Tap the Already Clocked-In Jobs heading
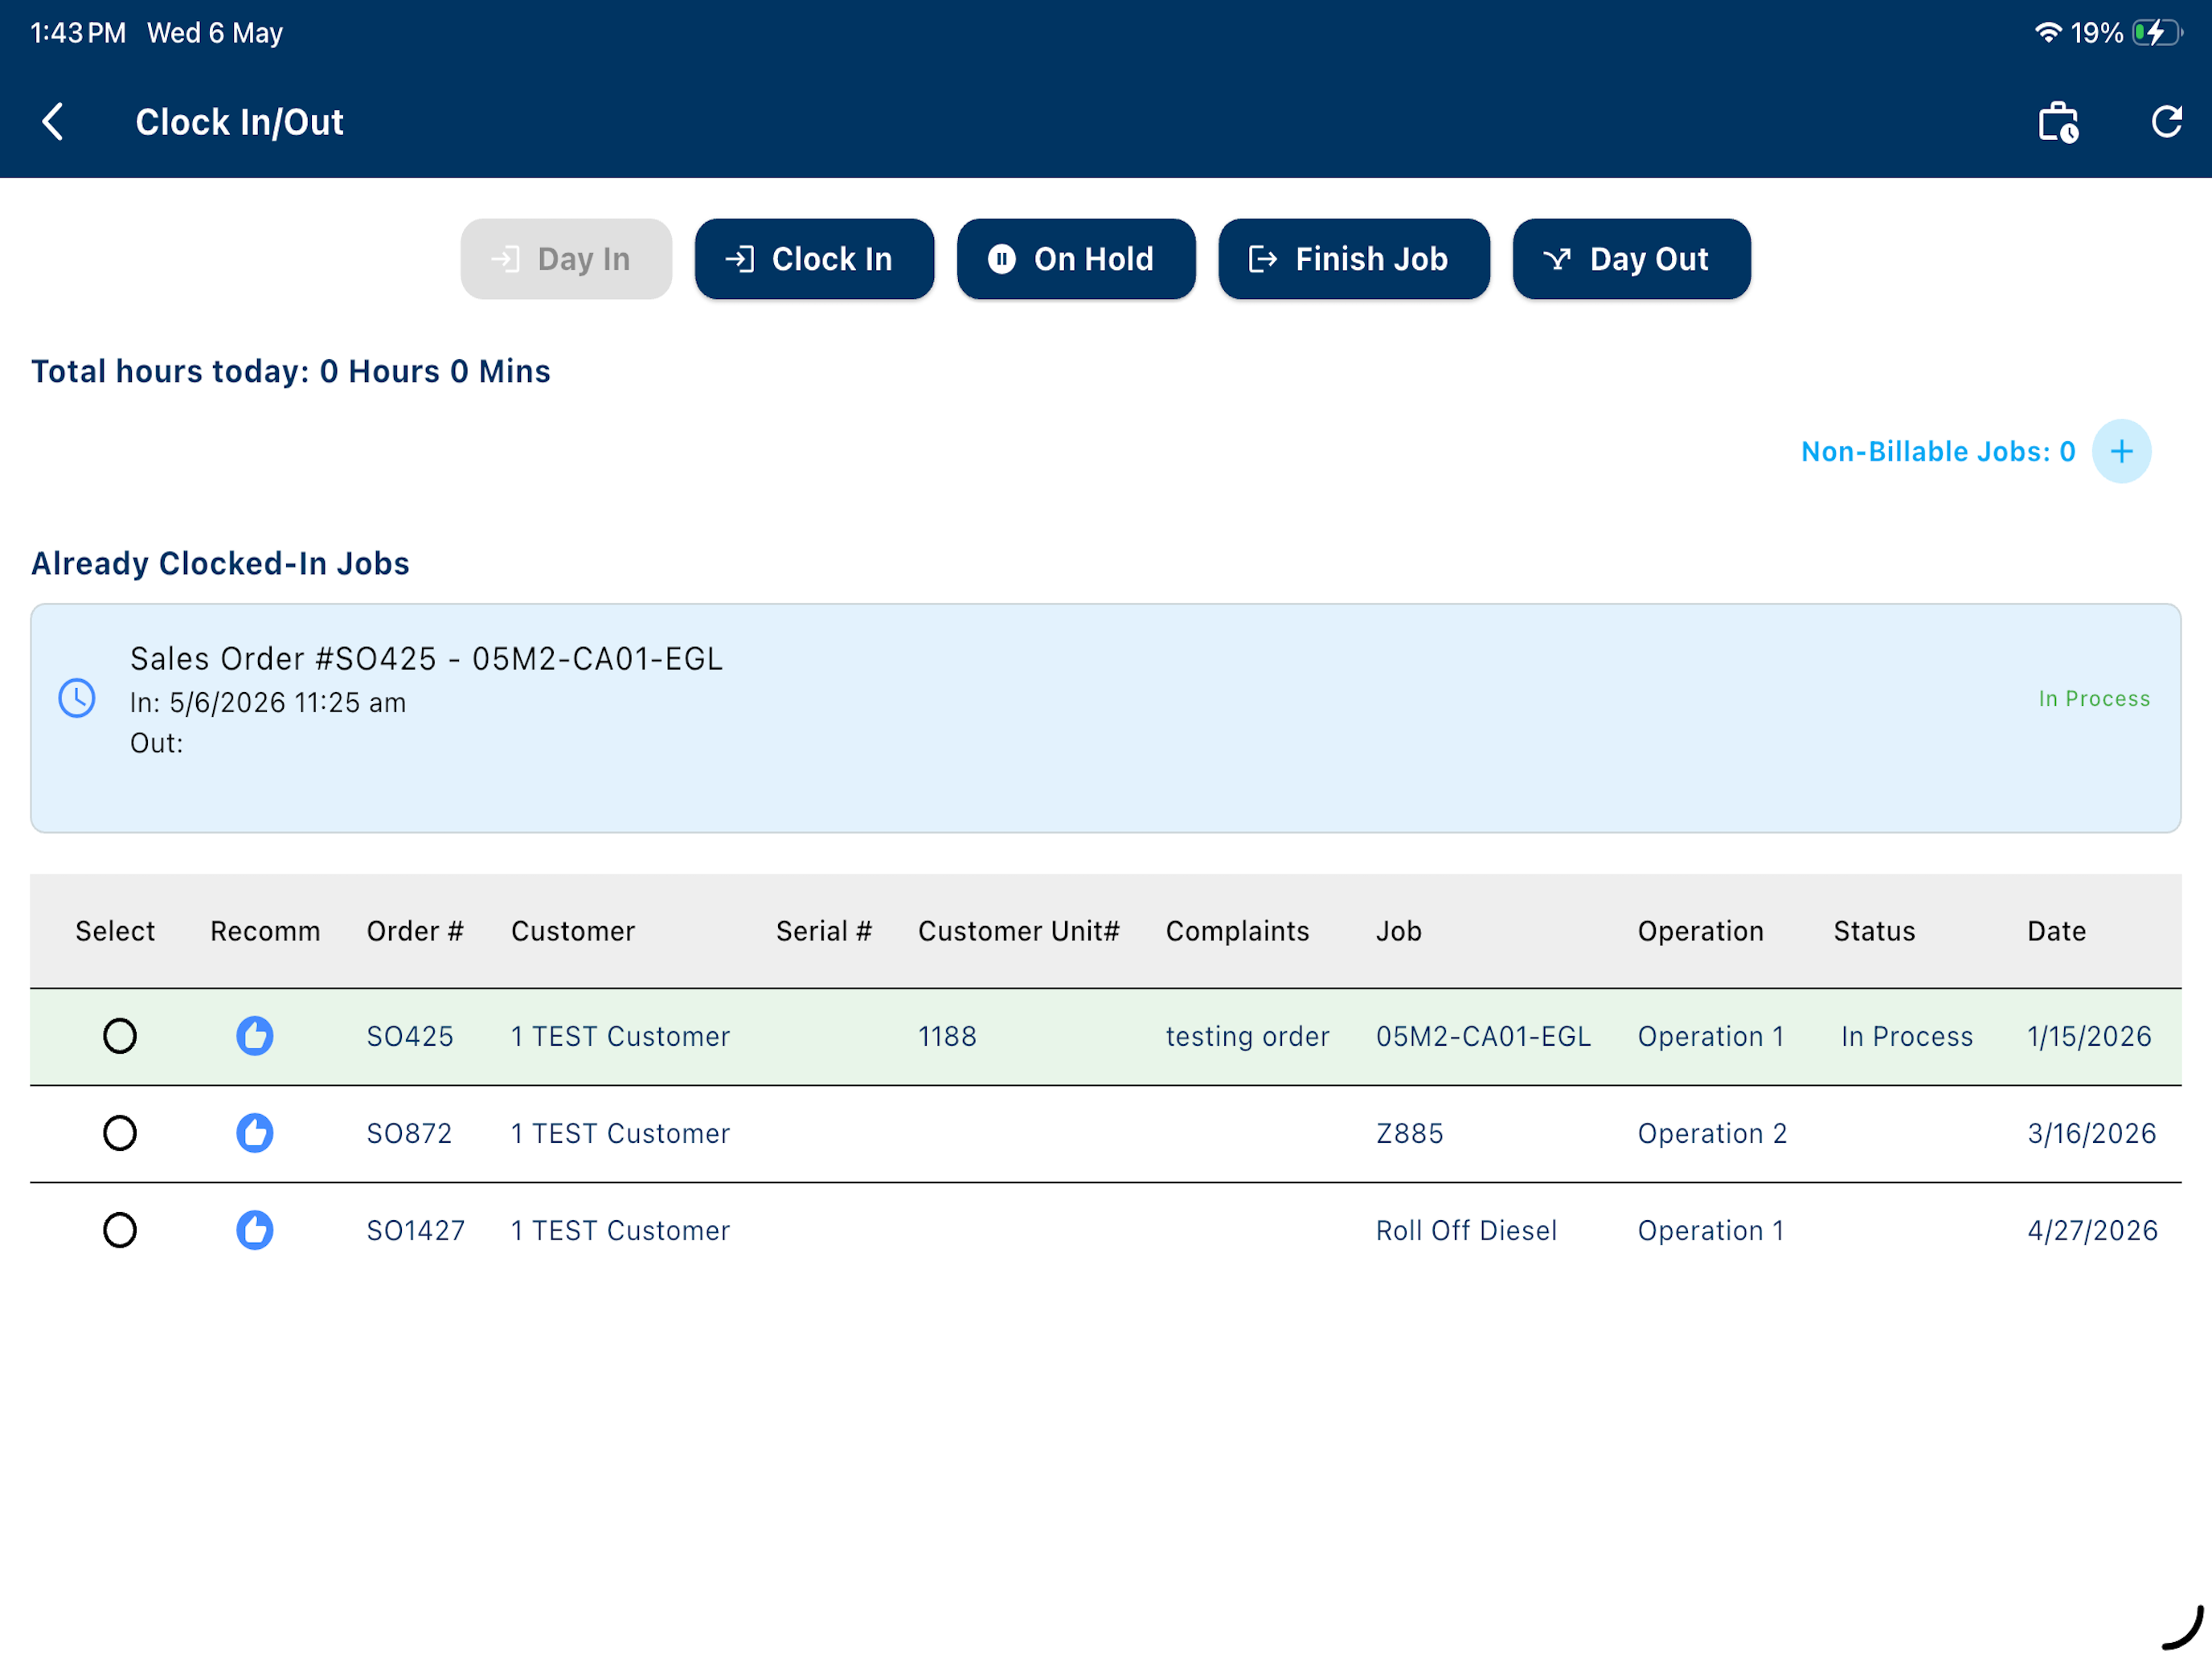Screen dimensions: 2212x1659 click(220, 563)
